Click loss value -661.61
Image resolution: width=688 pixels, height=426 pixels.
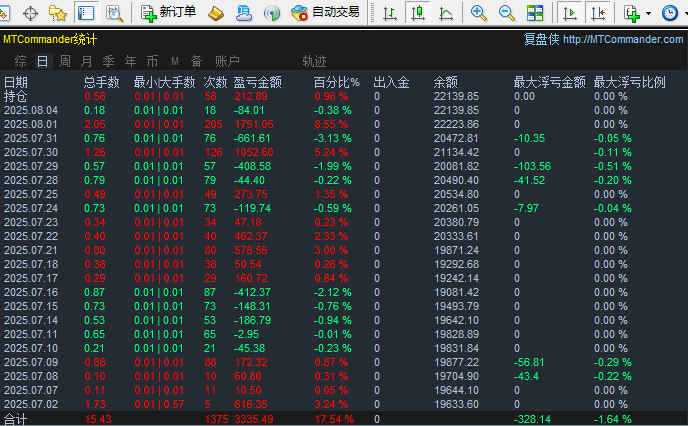[252, 138]
